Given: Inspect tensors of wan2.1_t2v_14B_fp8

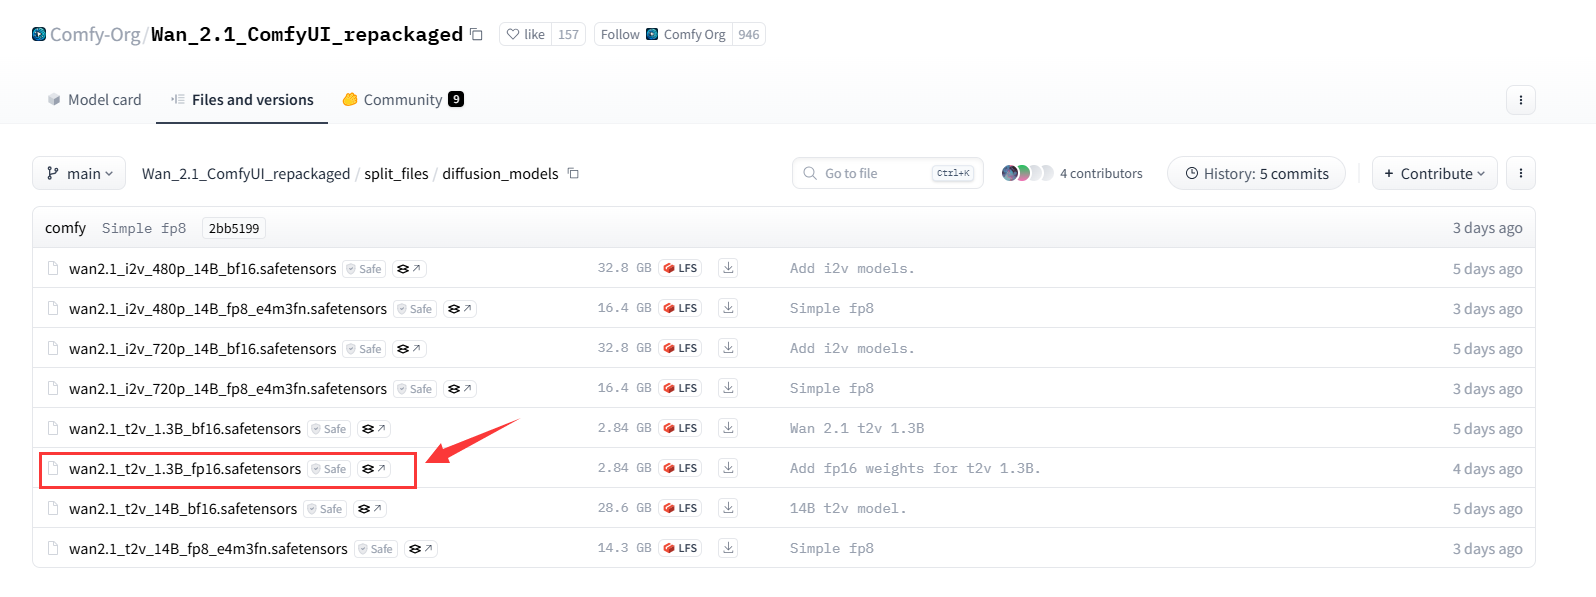Looking at the screenshot, I should click(420, 548).
